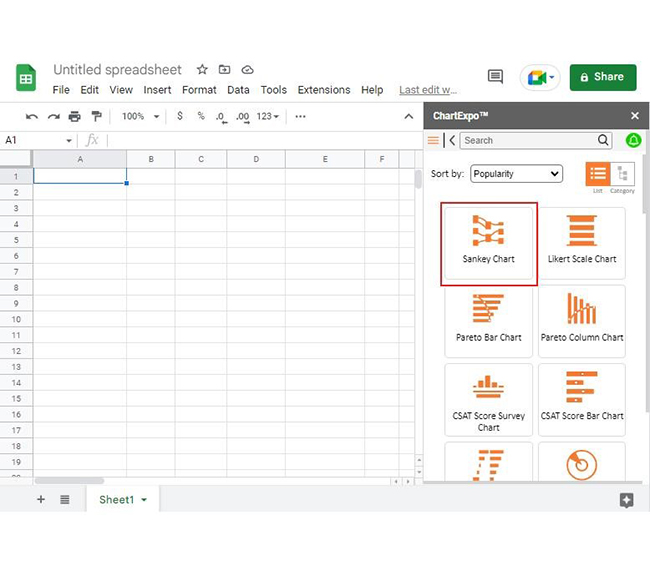
Task: Select the CSAT Score Bar Chart tile
Action: [x=582, y=400]
